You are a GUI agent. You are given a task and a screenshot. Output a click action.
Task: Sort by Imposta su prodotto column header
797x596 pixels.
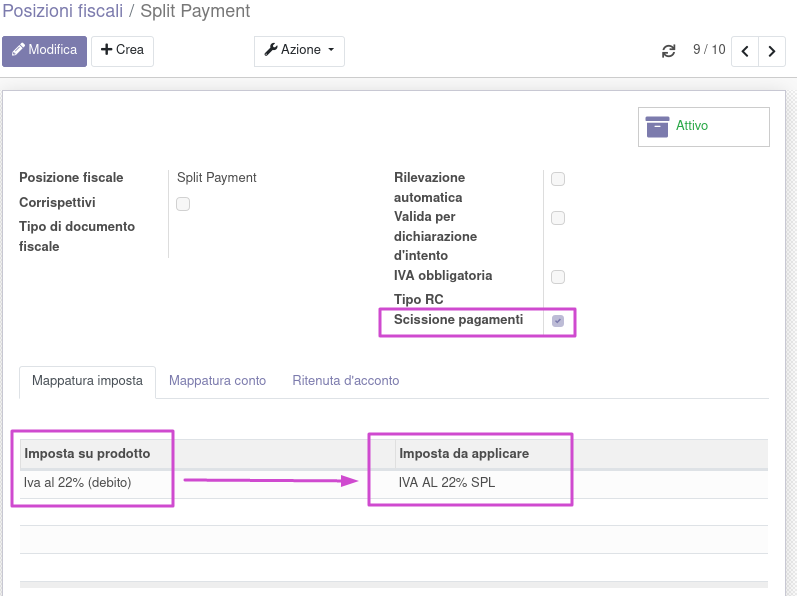[87, 454]
